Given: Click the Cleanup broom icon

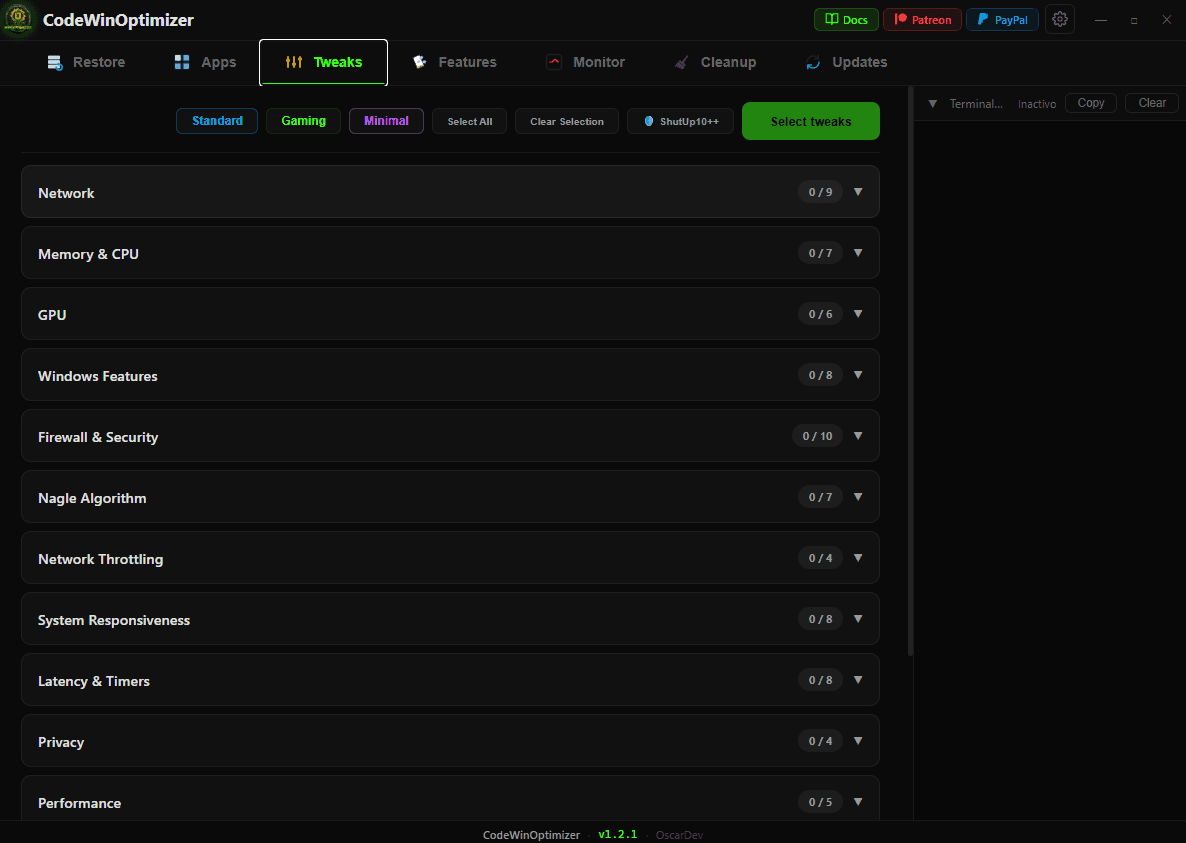Looking at the screenshot, I should (x=681, y=62).
